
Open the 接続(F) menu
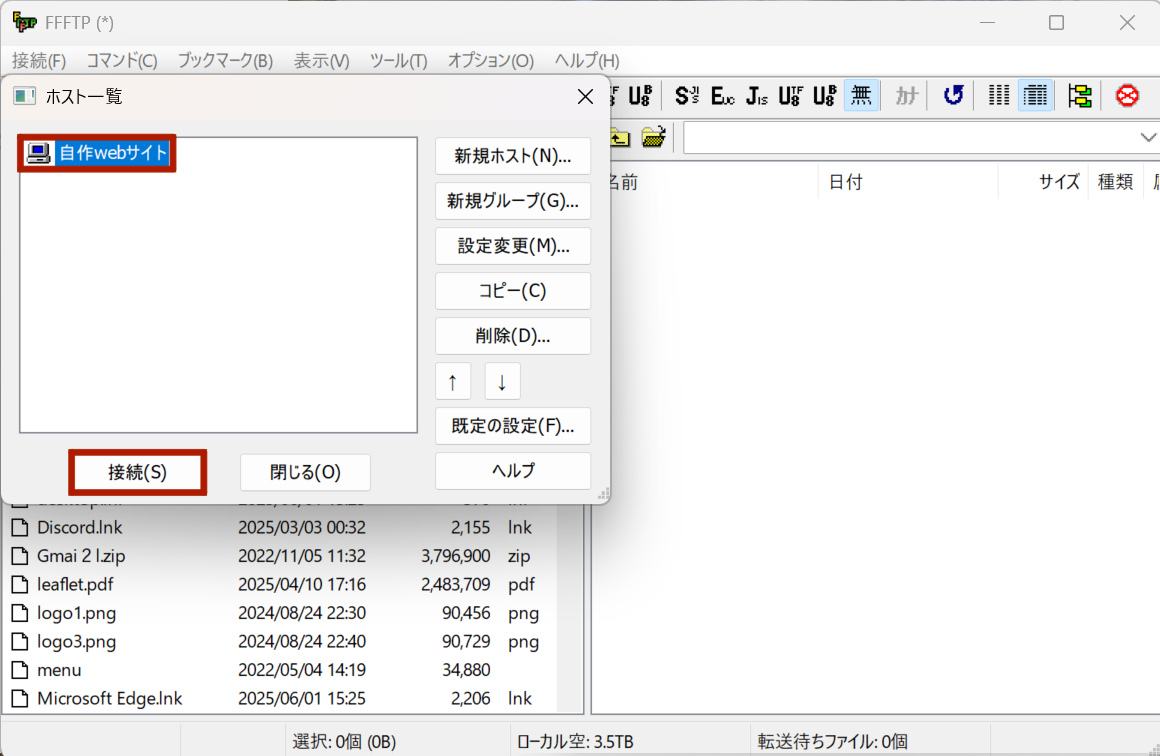click(x=39, y=61)
